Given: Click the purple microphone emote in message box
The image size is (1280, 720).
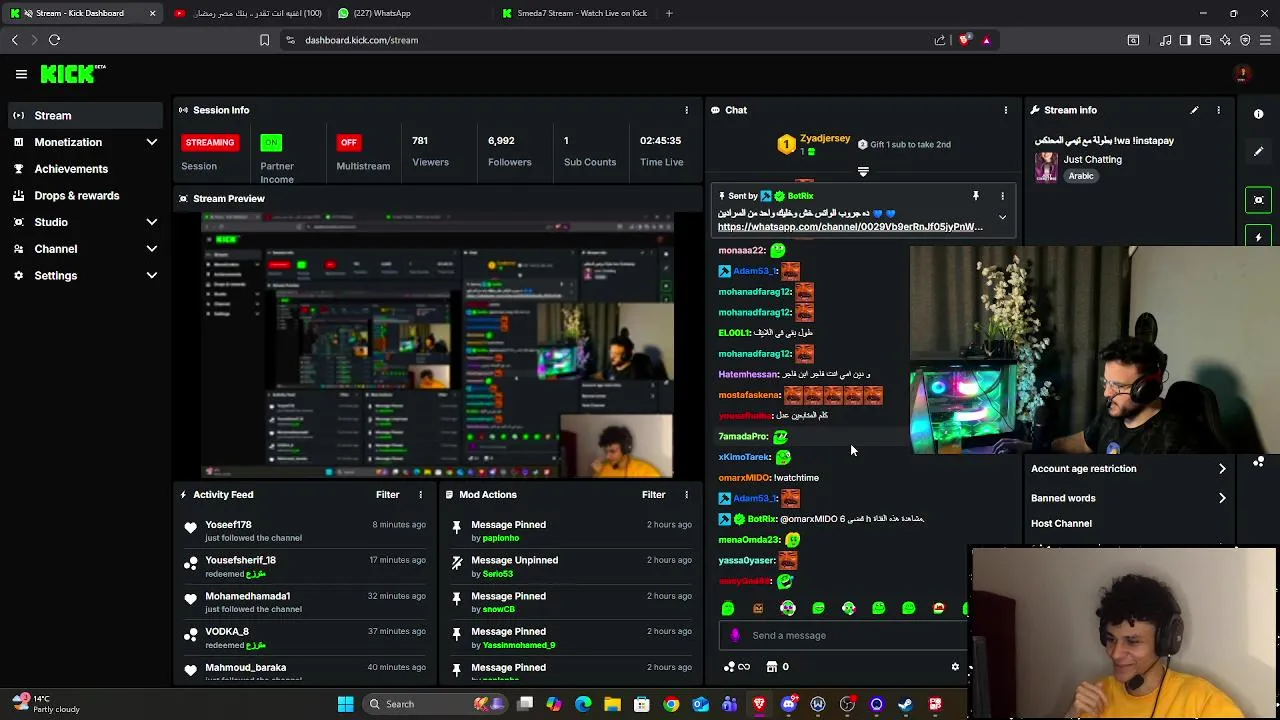Looking at the screenshot, I should [735, 635].
